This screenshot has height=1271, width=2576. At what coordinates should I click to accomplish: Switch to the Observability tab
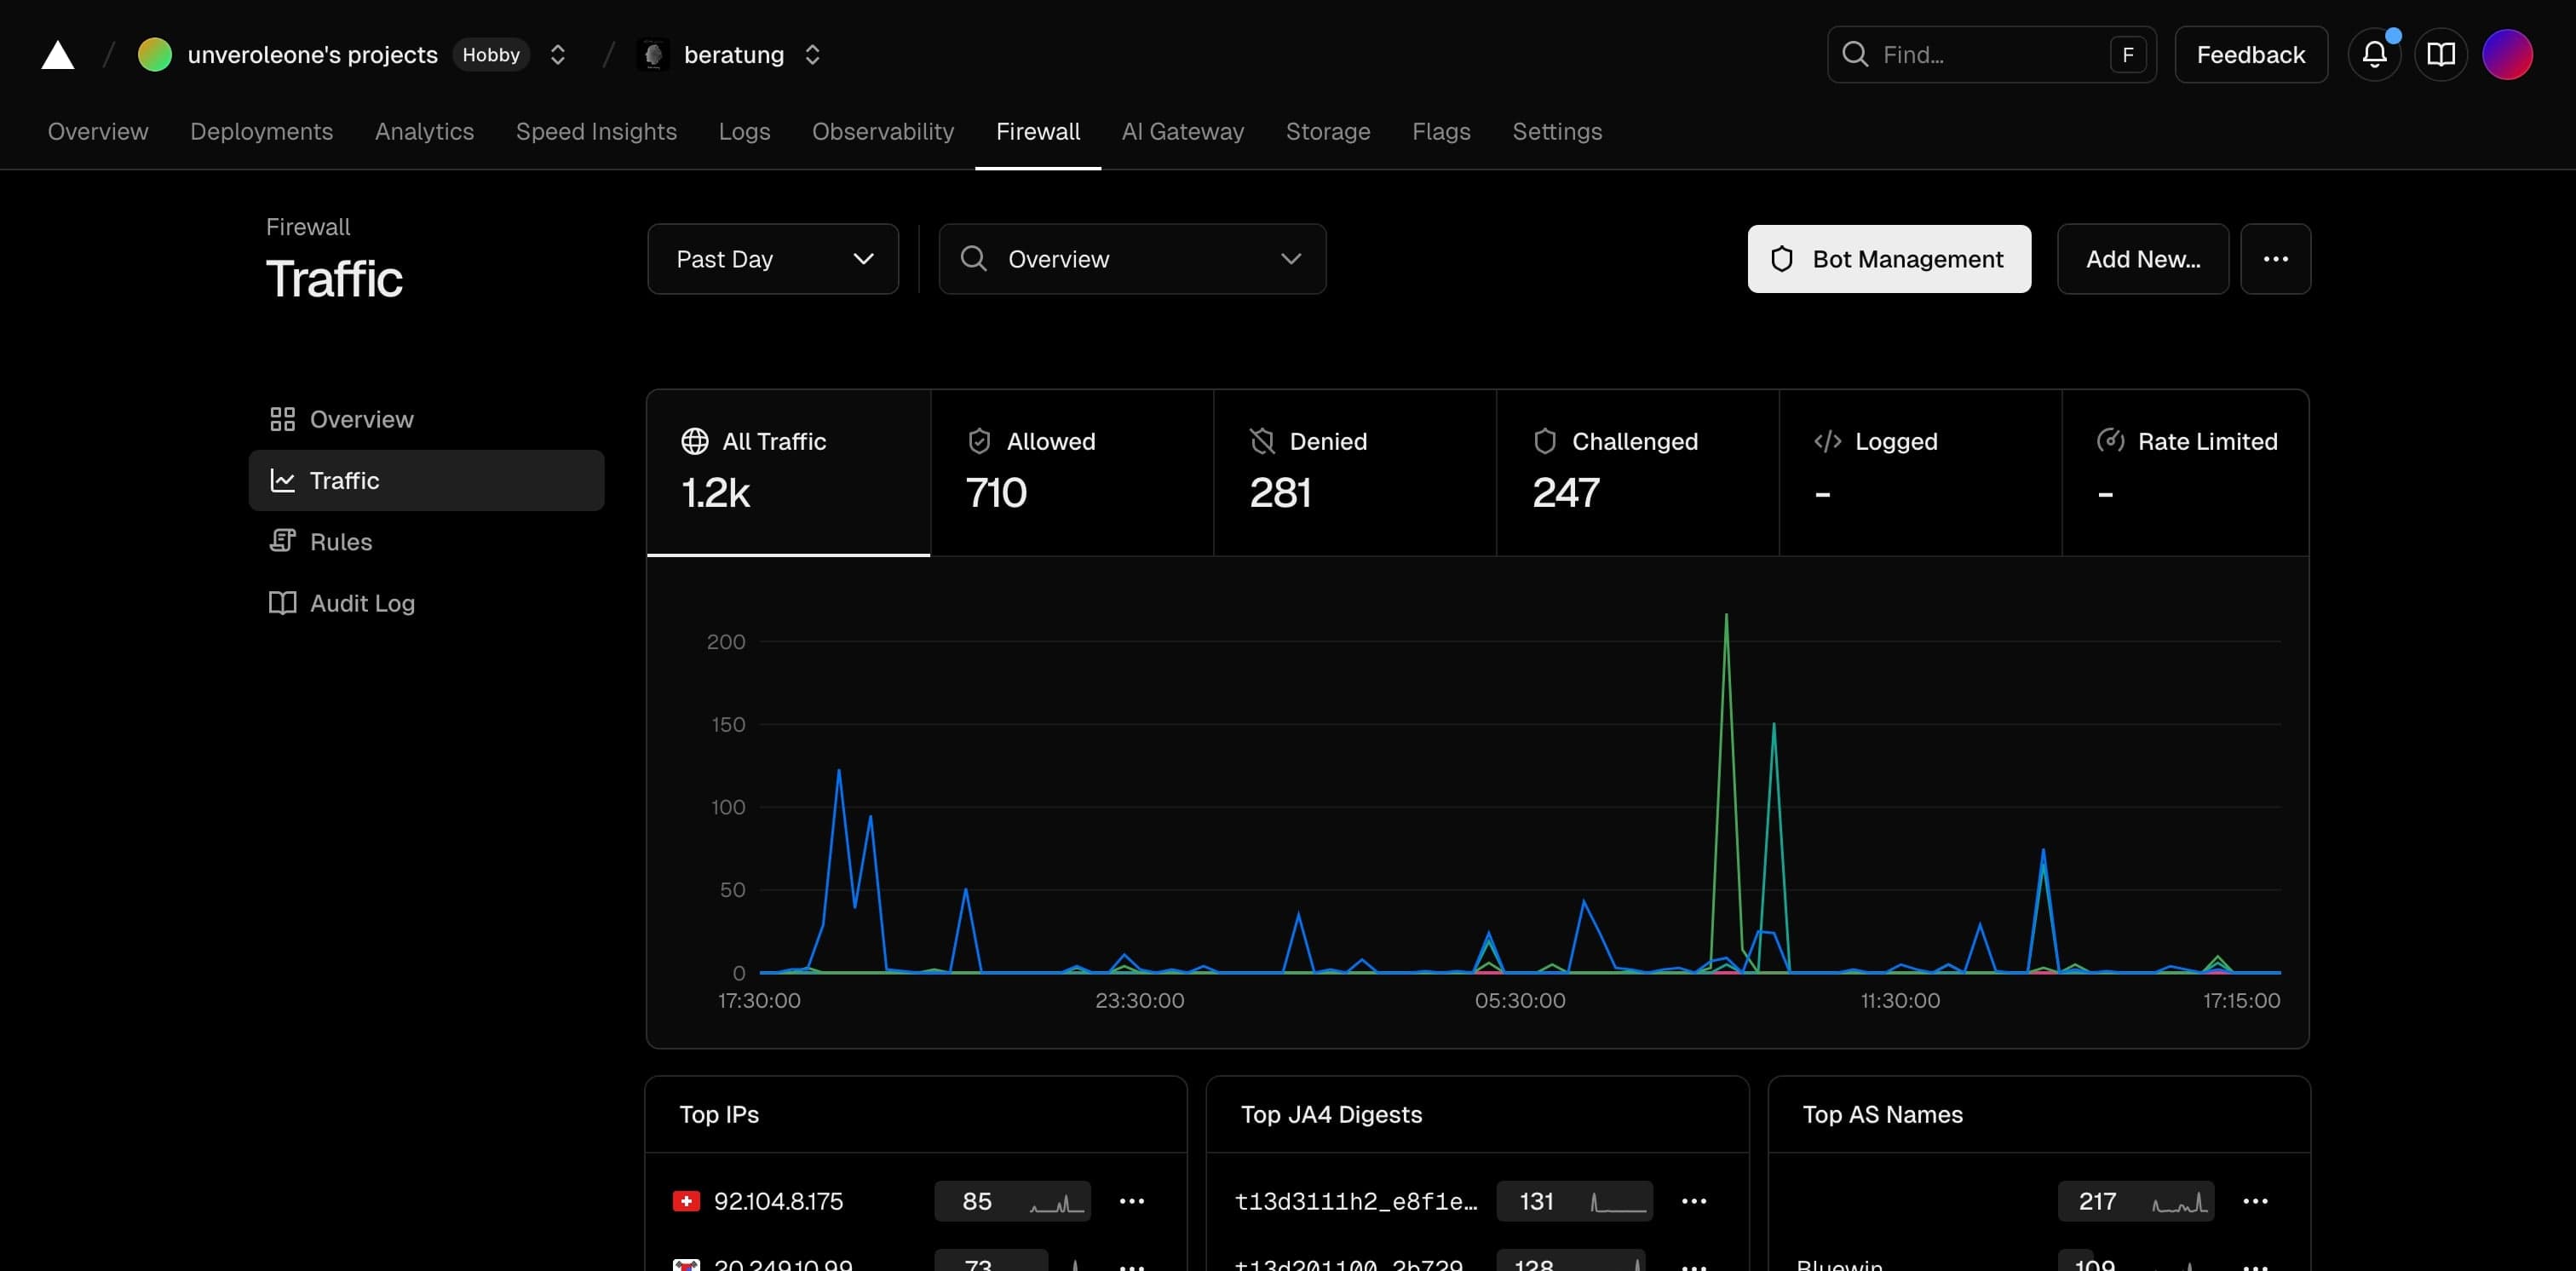tap(882, 132)
